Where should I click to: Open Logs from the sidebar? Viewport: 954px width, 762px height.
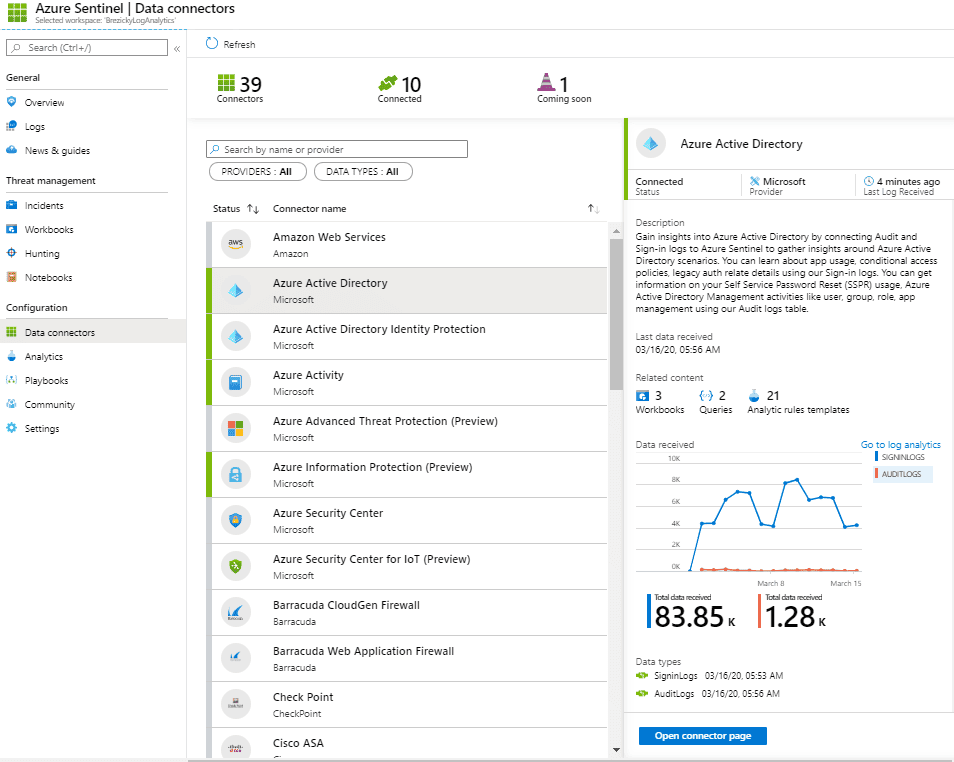(35, 127)
